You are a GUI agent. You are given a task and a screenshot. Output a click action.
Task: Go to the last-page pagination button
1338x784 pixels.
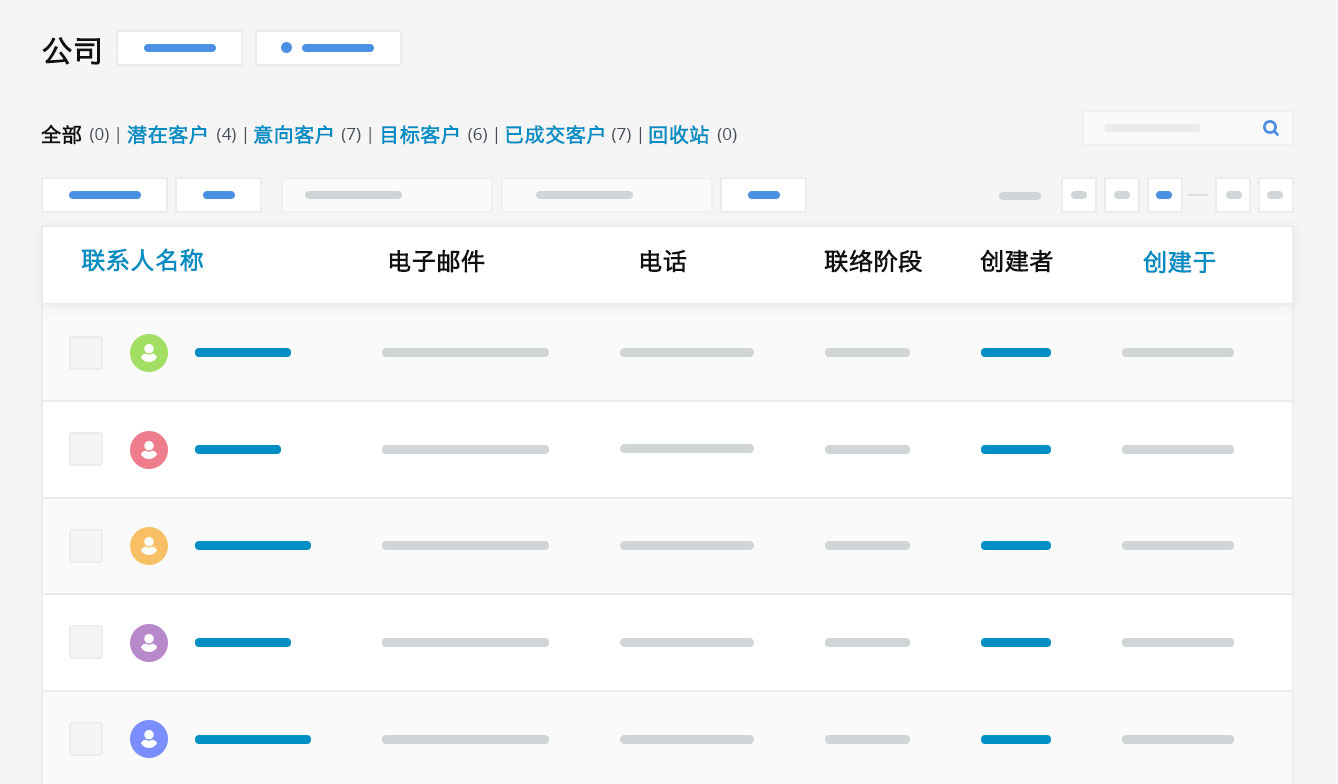click(x=1276, y=195)
